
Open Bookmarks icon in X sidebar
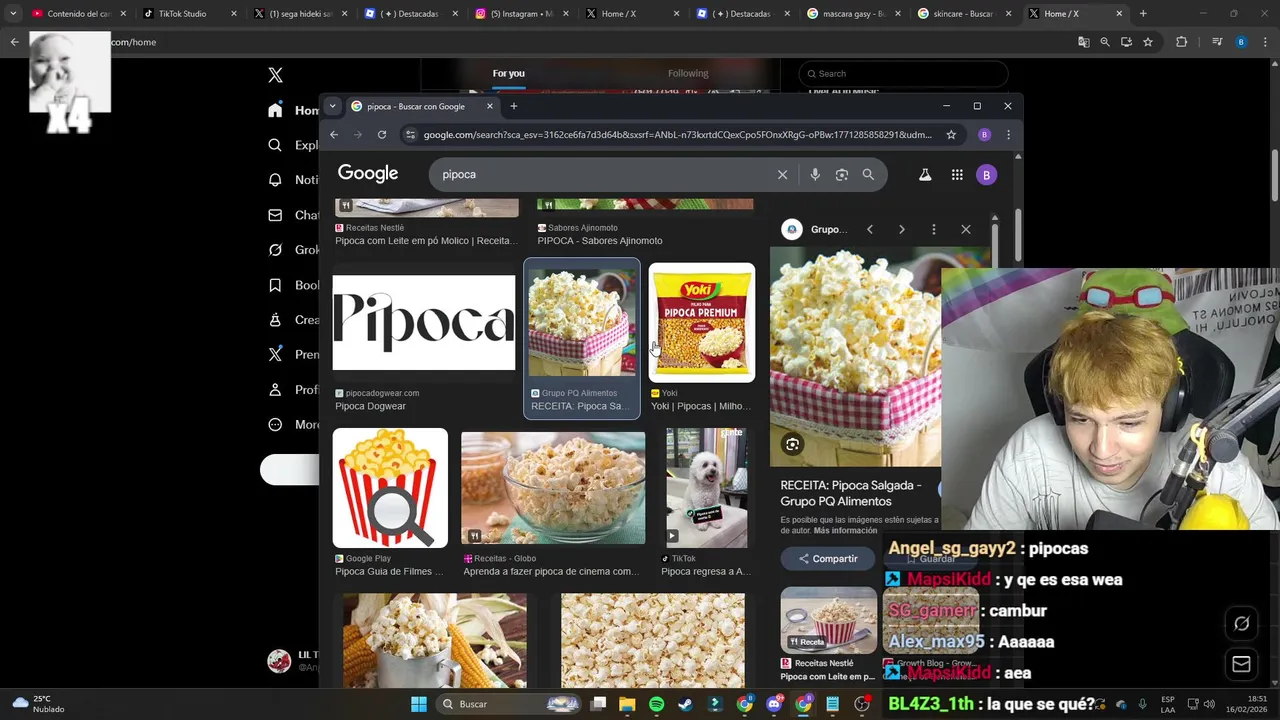click(275, 285)
